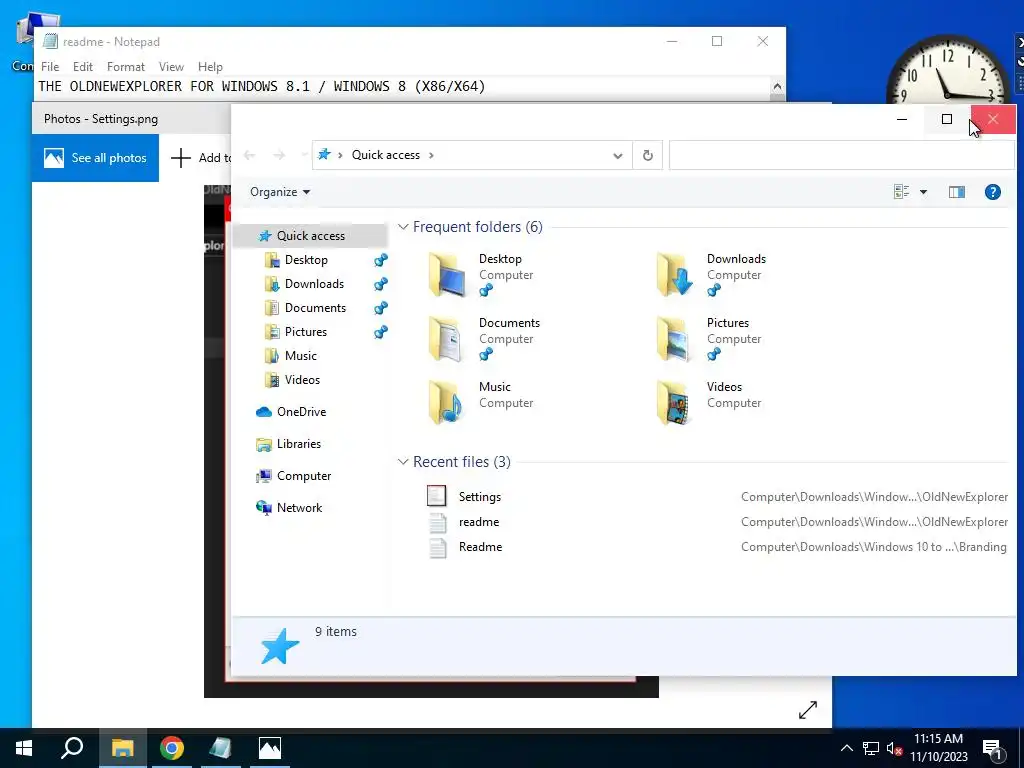
Task: Open the File menu in Notepad
Action: [x=50, y=67]
